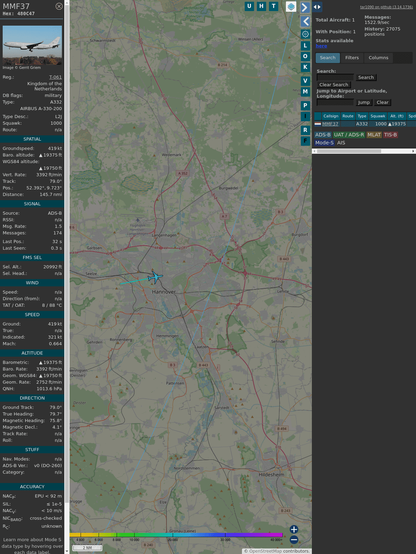Screen dimensions: 416x554
Task: Toggle the H map button
Action: click(x=261, y=6)
